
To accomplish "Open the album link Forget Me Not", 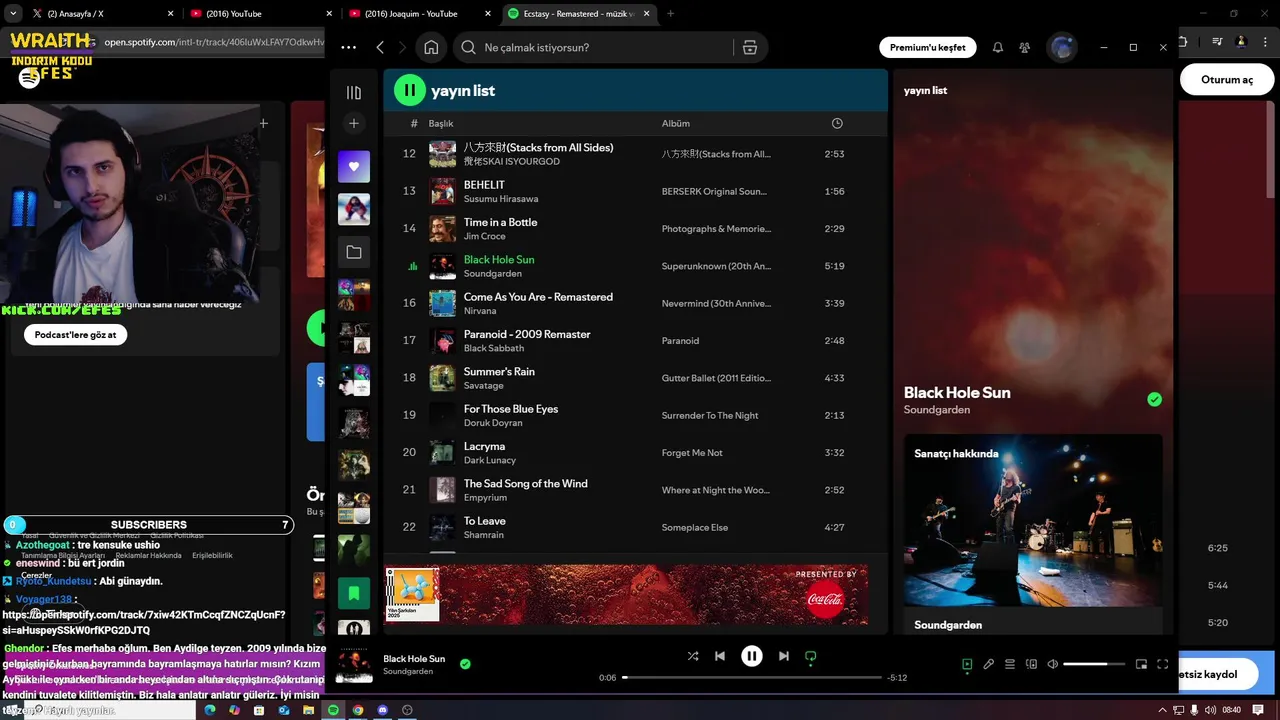I will (692, 453).
